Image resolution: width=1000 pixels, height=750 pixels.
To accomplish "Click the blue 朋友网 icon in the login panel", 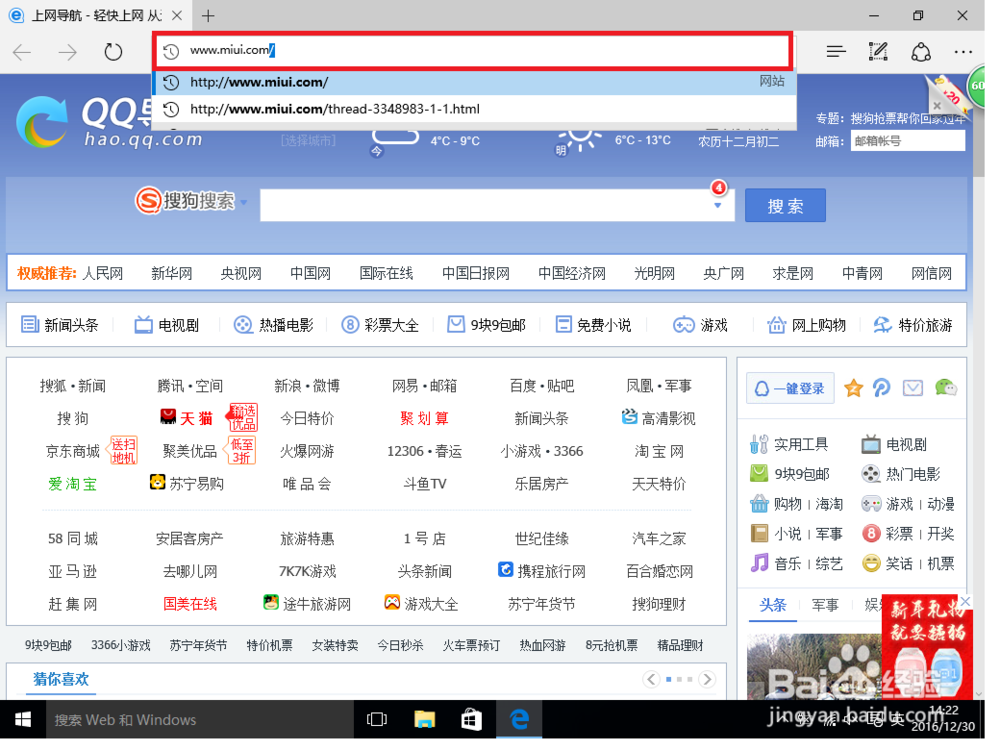I will pyautogui.click(x=882, y=388).
